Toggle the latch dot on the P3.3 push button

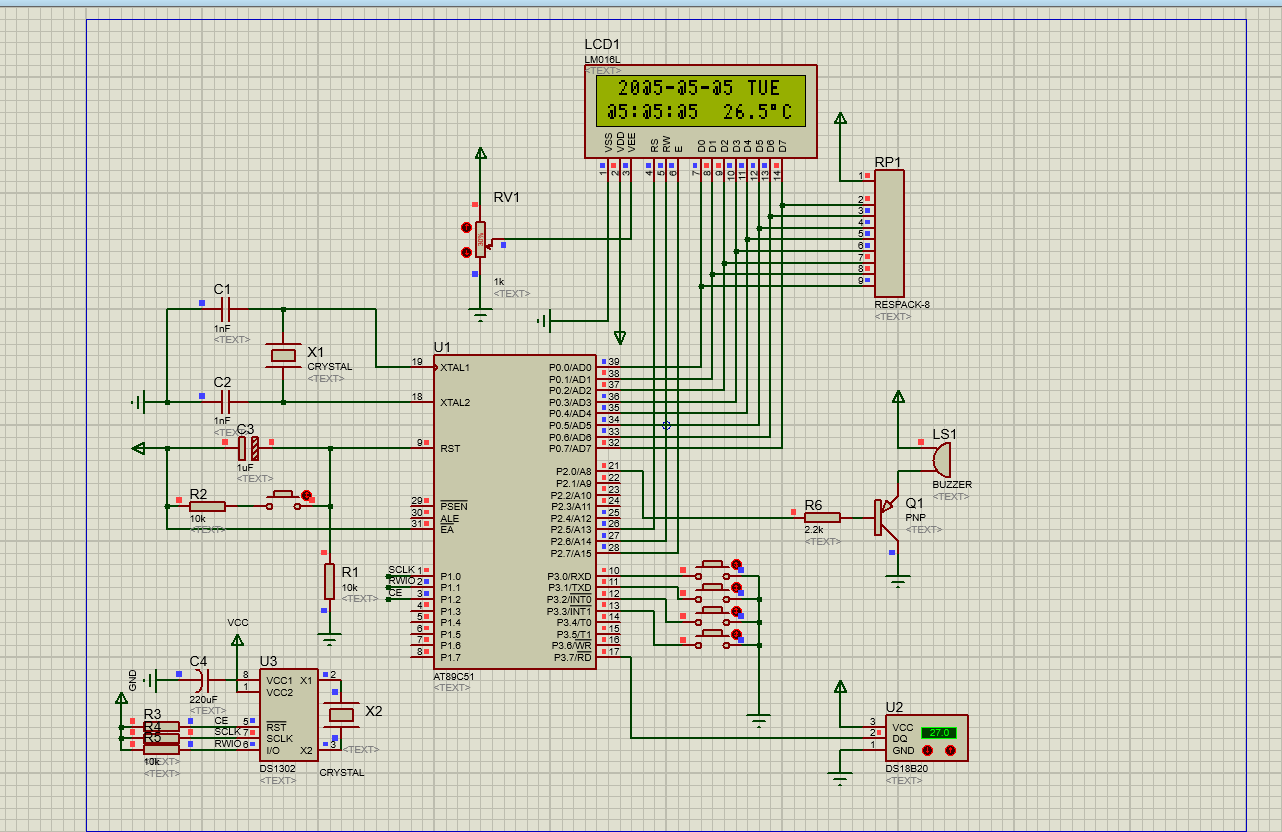[x=737, y=634]
